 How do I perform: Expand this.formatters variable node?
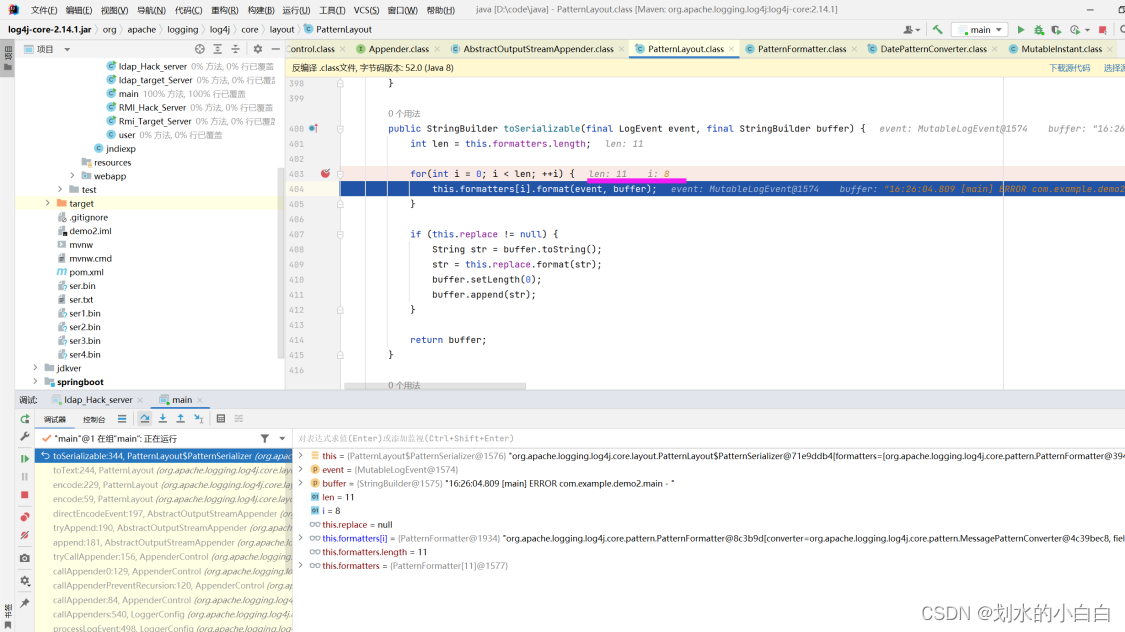301,565
